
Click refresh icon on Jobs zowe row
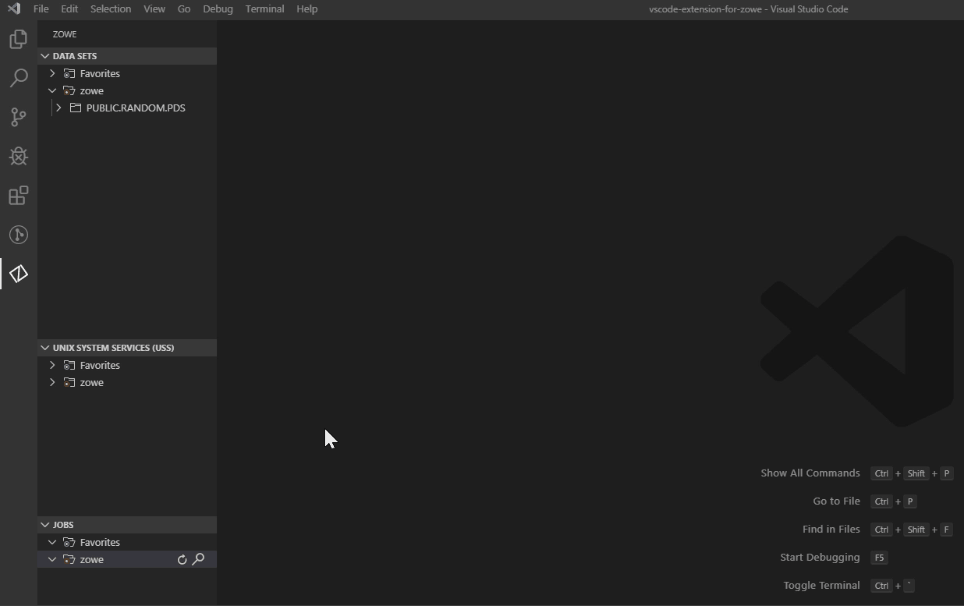pos(182,560)
